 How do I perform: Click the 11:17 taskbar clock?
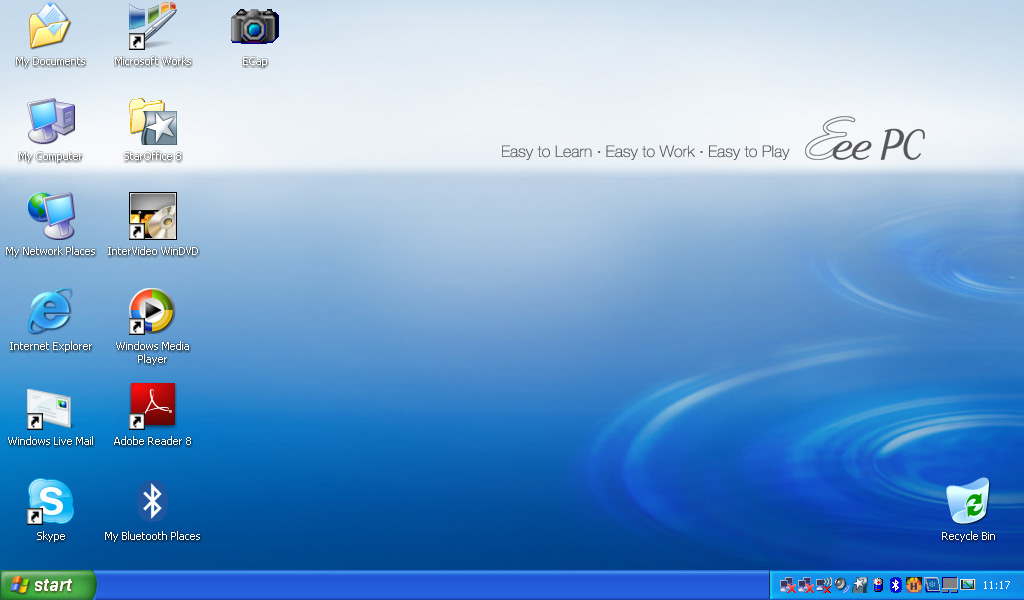997,585
